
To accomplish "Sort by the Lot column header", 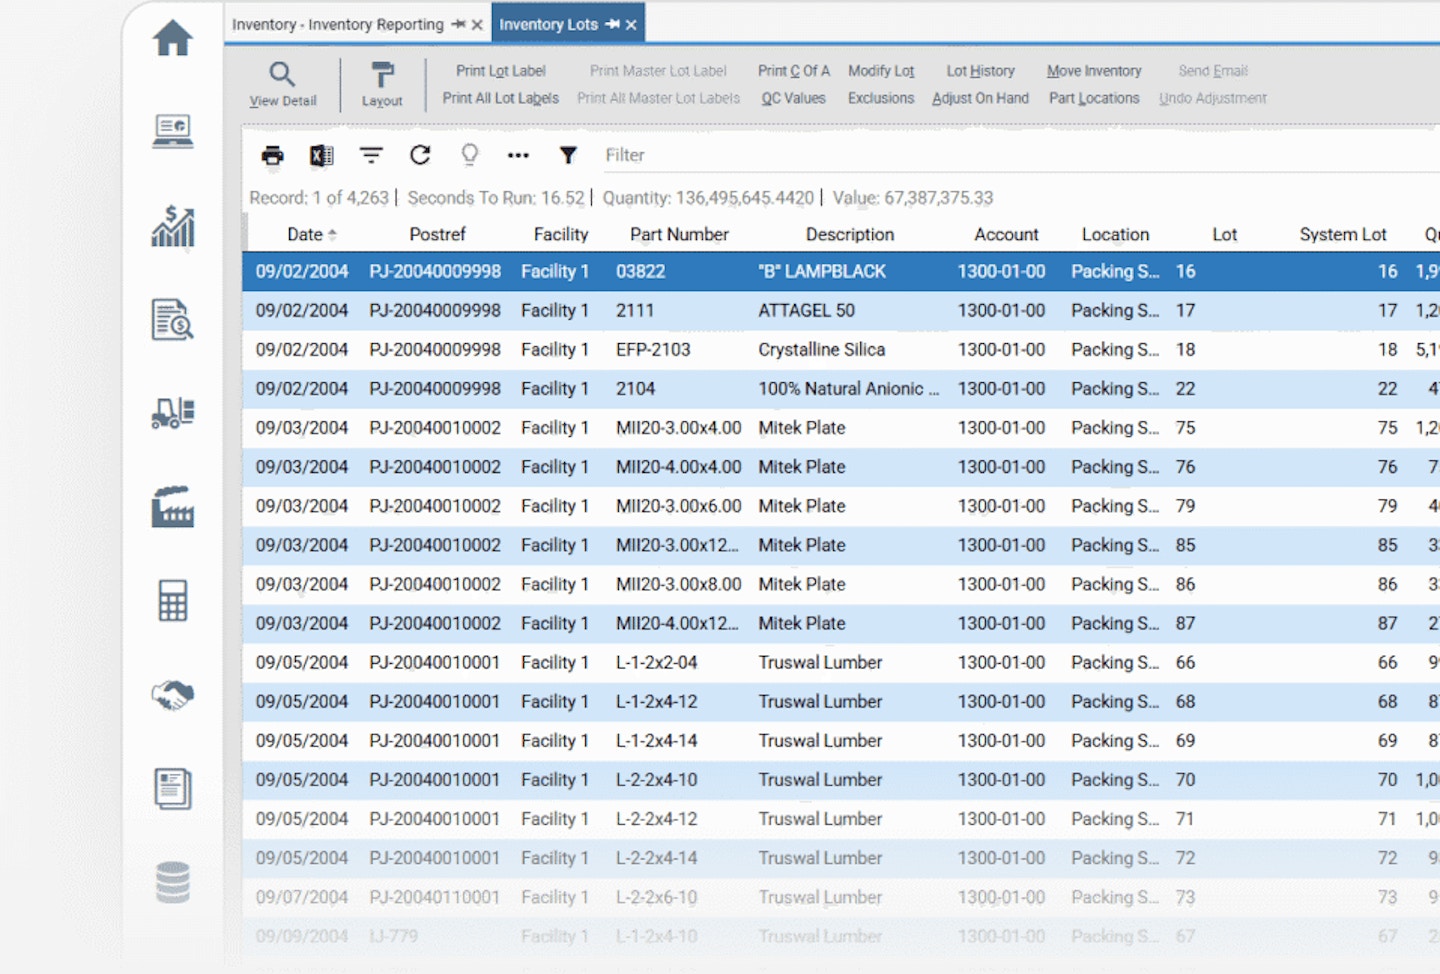I will pos(1225,234).
